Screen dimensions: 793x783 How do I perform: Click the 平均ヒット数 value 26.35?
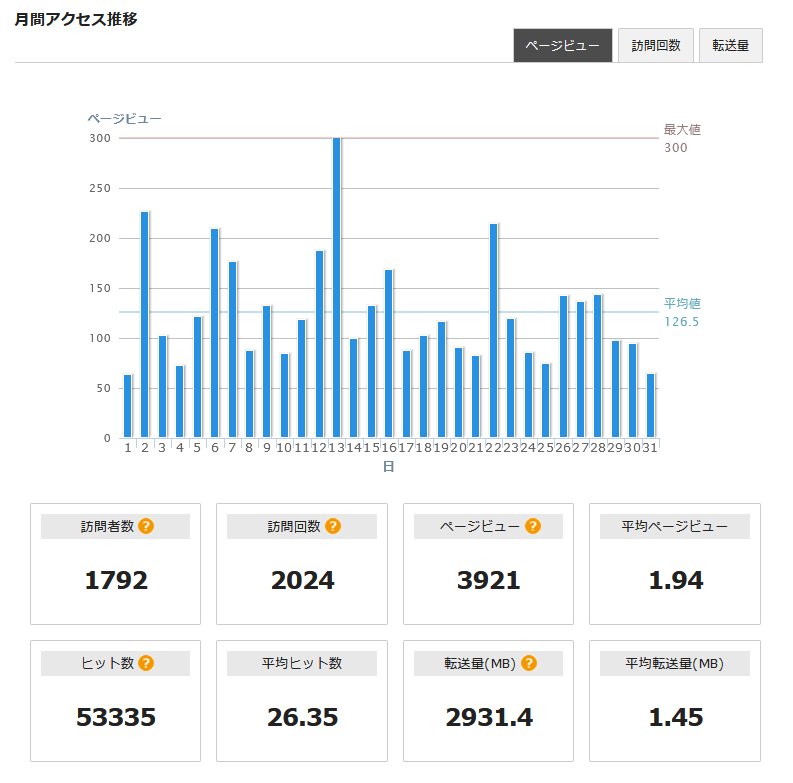coord(302,717)
